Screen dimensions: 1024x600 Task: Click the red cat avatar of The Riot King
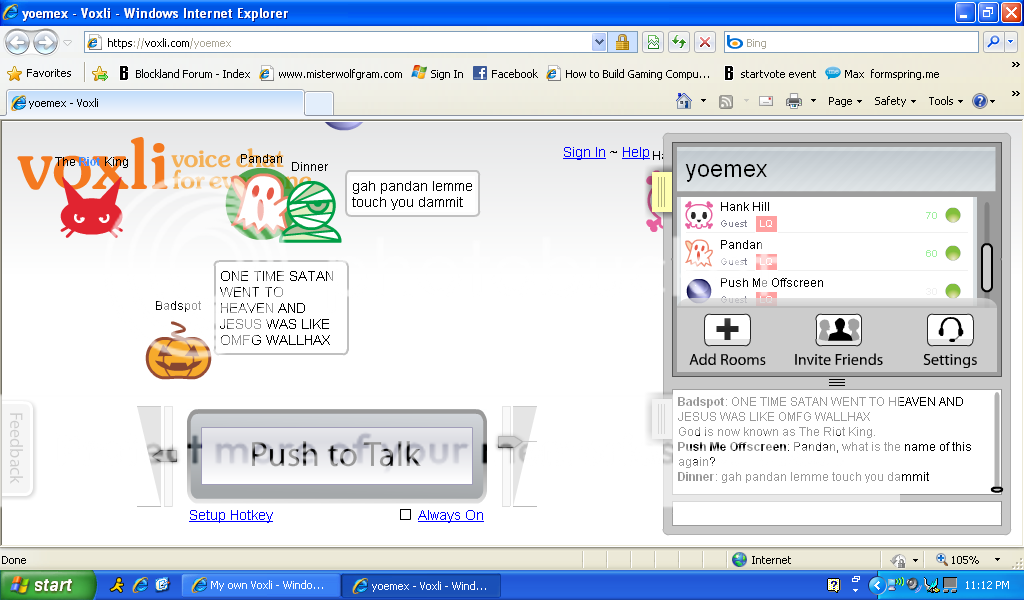tap(92, 209)
